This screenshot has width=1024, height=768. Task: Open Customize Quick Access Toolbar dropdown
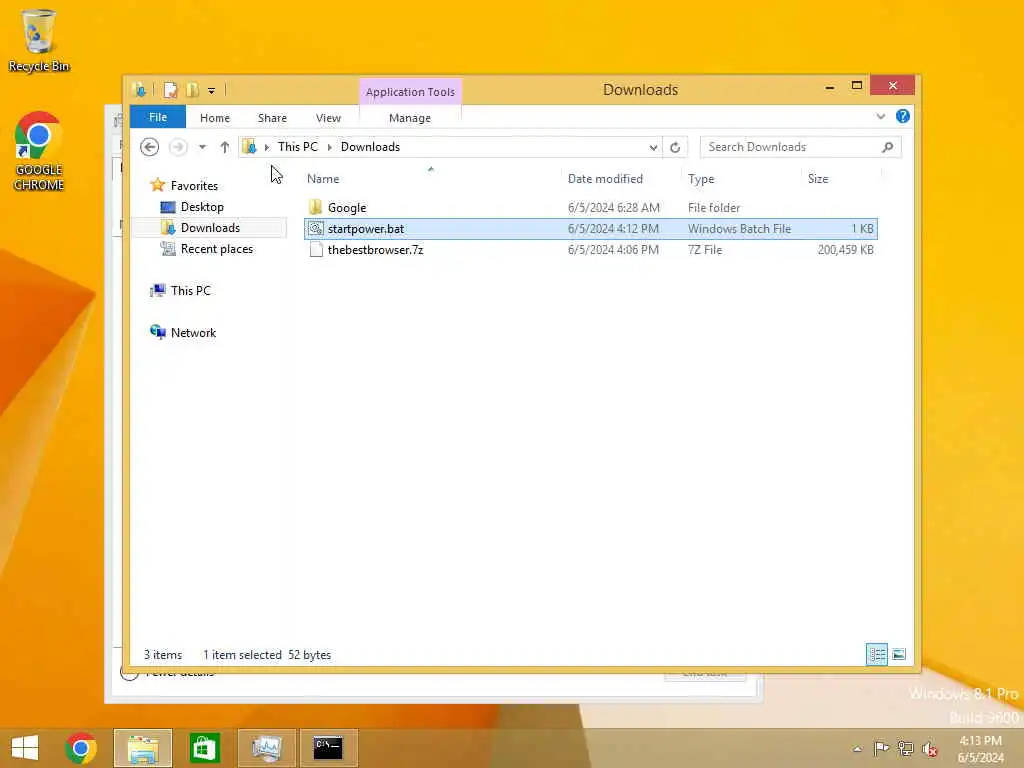(212, 91)
